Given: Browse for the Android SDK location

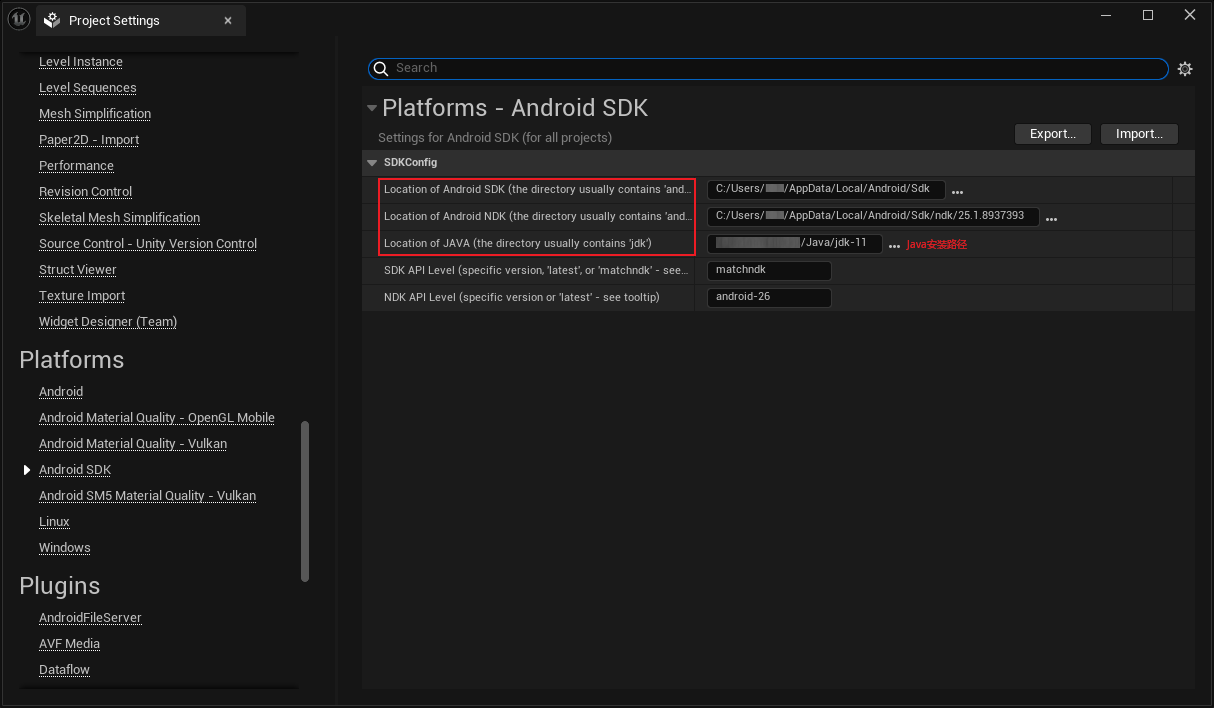Looking at the screenshot, I should pyautogui.click(x=957, y=191).
